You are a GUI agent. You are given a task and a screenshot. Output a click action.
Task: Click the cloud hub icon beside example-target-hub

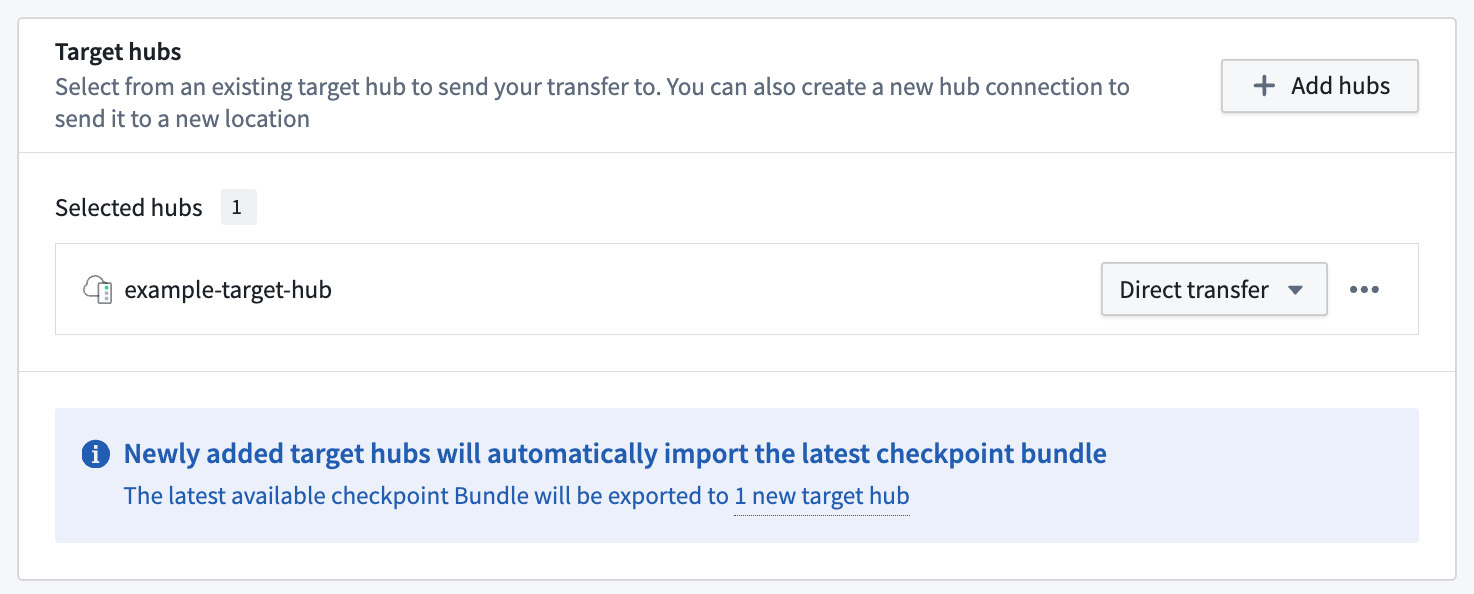click(97, 290)
